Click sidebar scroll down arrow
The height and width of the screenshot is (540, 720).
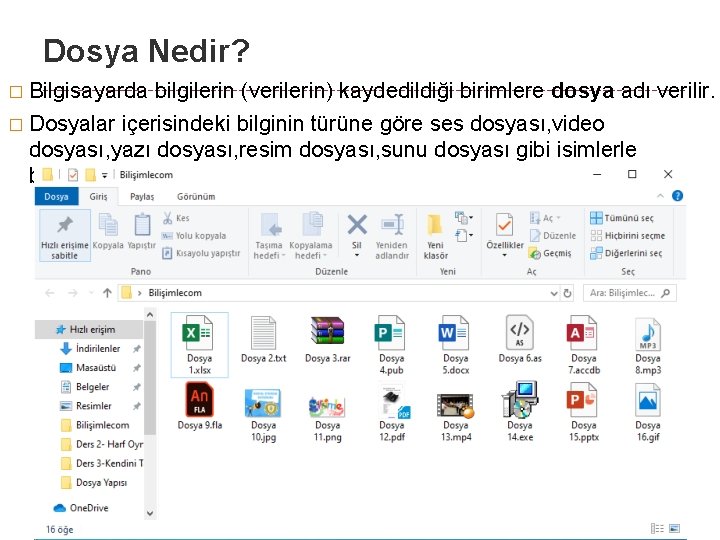coord(150,513)
